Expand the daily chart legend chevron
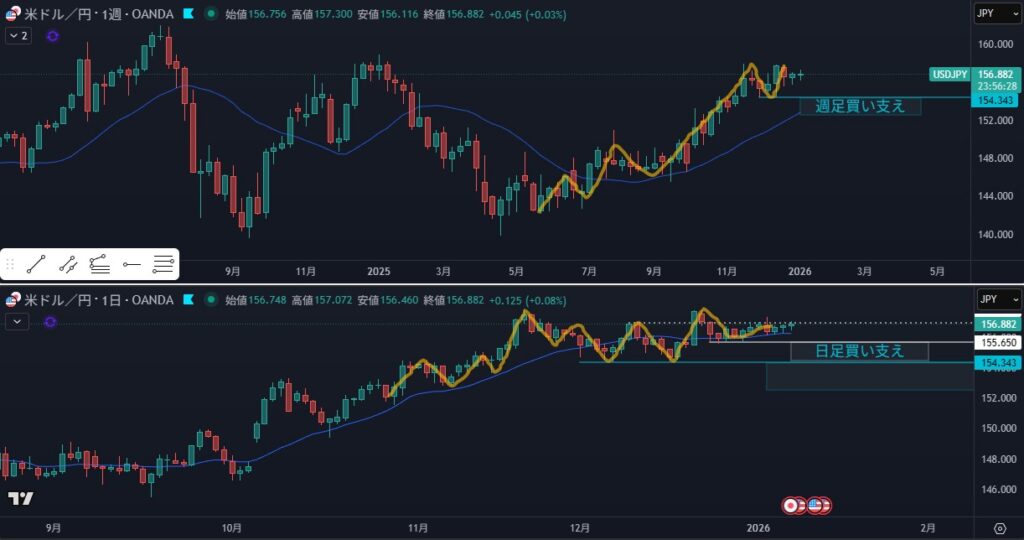 click(x=18, y=321)
